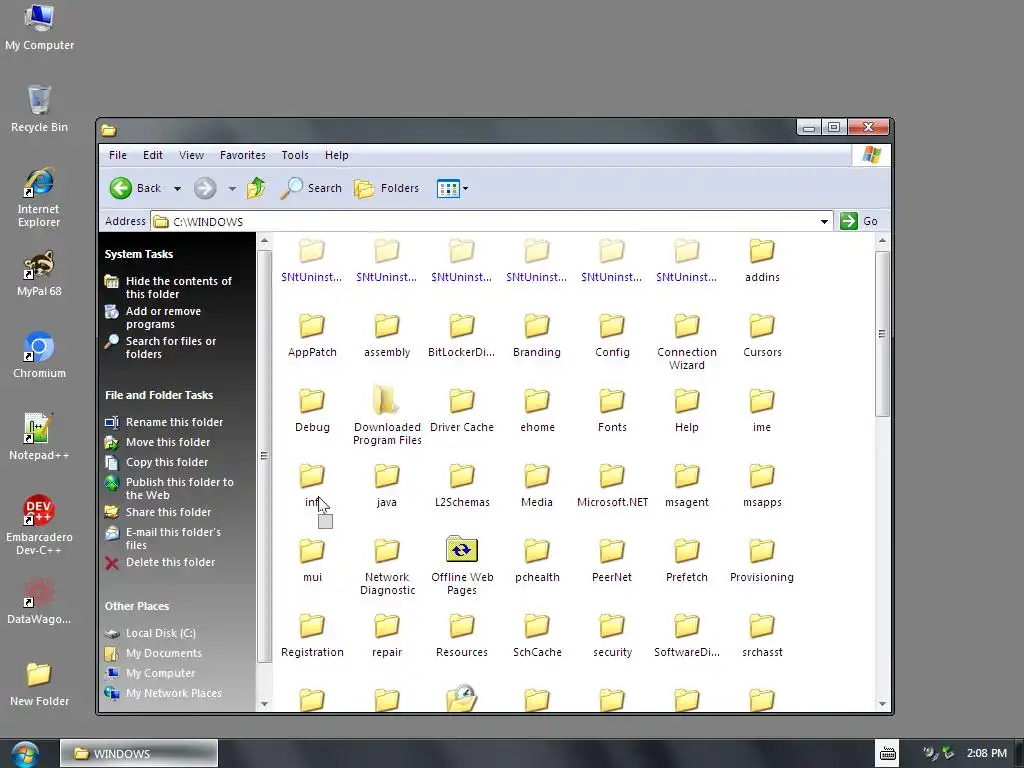Expand the Forward history dropdown arrow
The width and height of the screenshot is (1024, 768).
pyautogui.click(x=232, y=189)
